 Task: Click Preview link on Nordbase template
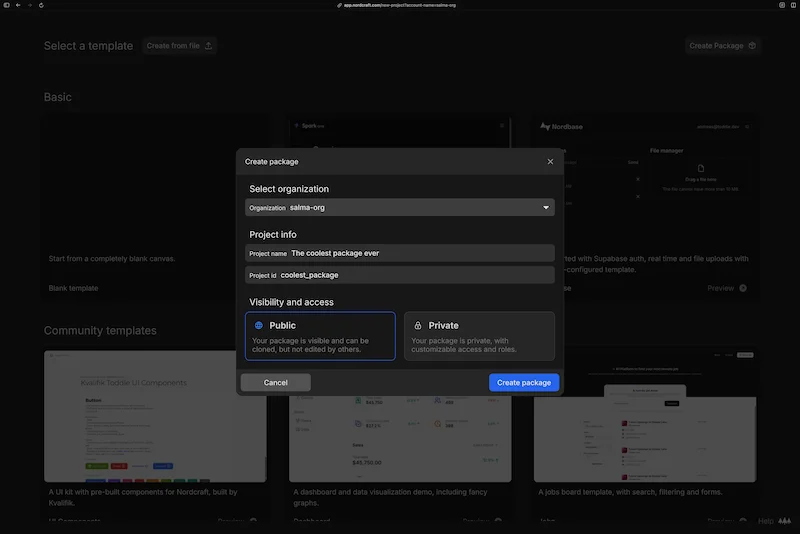click(x=720, y=288)
